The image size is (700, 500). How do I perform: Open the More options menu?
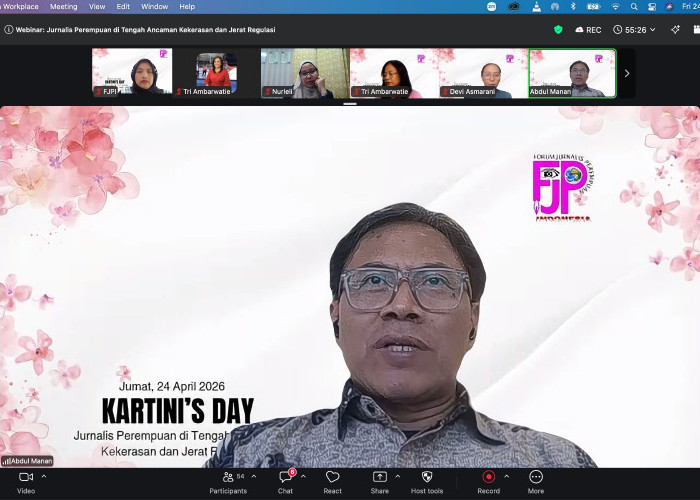(x=536, y=482)
